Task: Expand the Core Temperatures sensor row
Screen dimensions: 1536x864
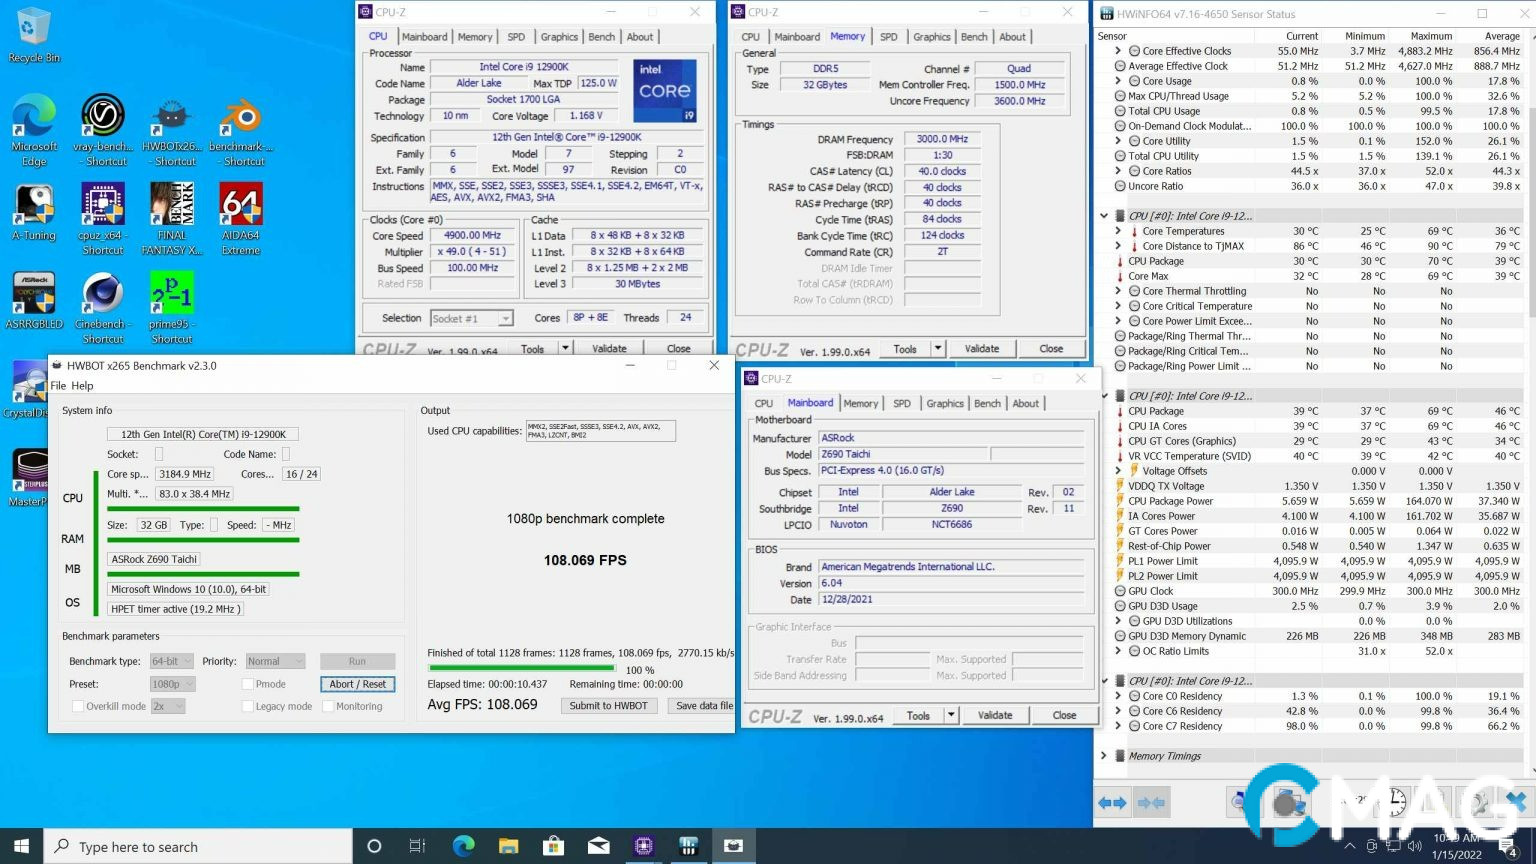Action: 1118,231
